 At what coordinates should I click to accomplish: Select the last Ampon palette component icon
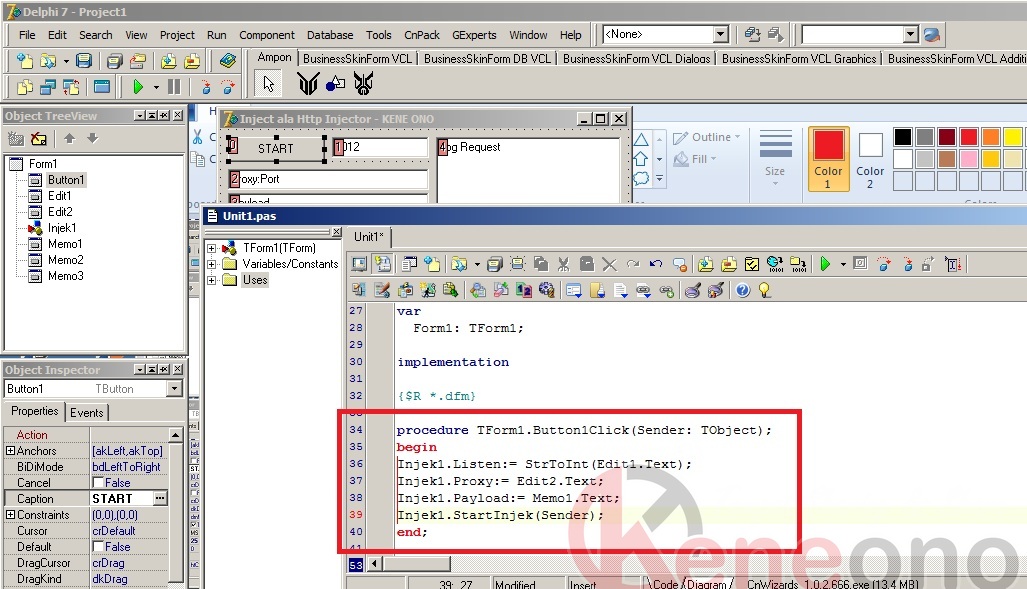point(364,83)
